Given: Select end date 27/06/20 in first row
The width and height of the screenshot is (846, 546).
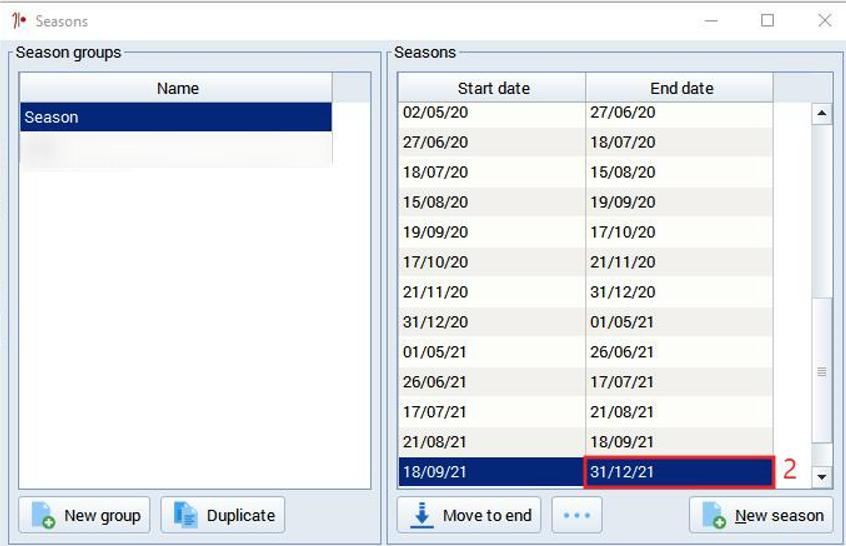Looking at the screenshot, I should [680, 113].
